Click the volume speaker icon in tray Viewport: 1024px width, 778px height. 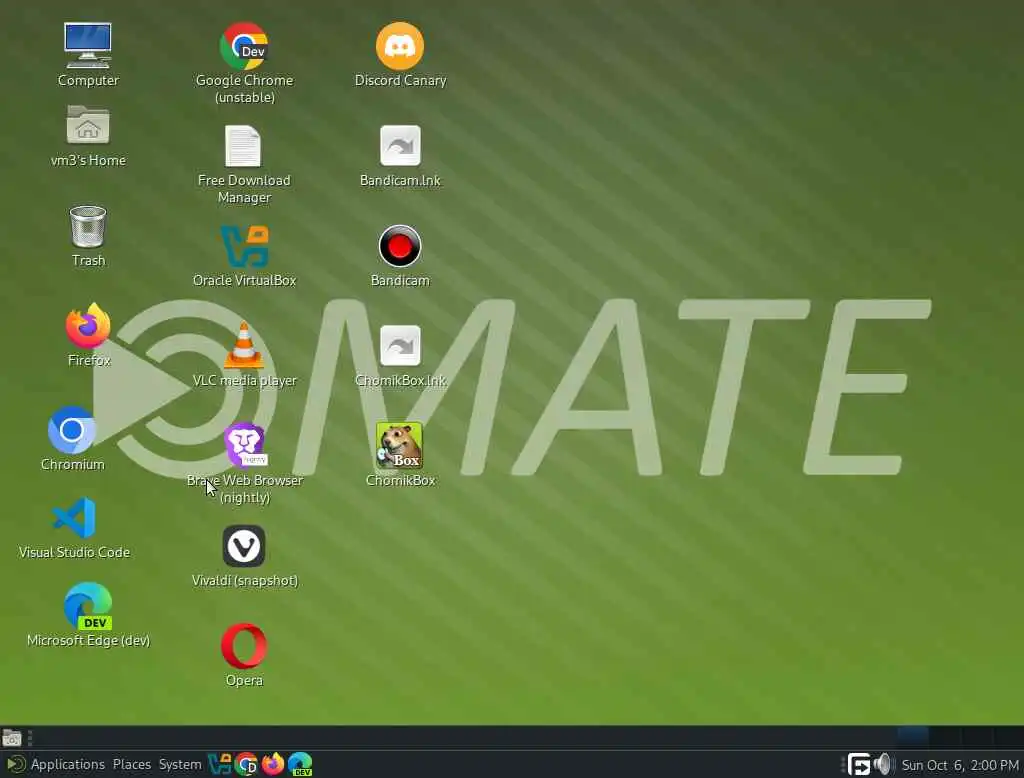882,764
